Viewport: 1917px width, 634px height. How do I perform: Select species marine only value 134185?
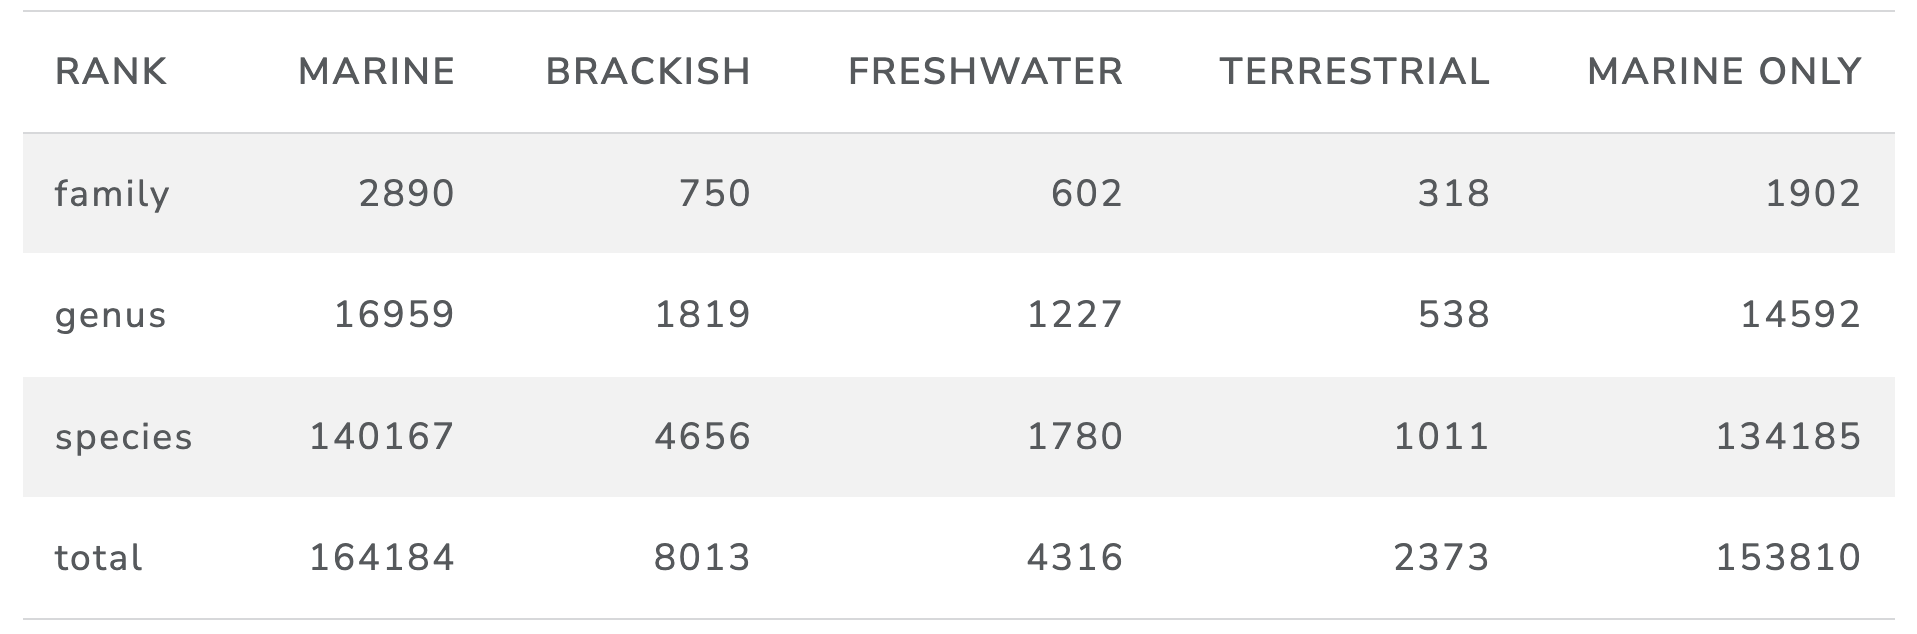pyautogui.click(x=1789, y=437)
